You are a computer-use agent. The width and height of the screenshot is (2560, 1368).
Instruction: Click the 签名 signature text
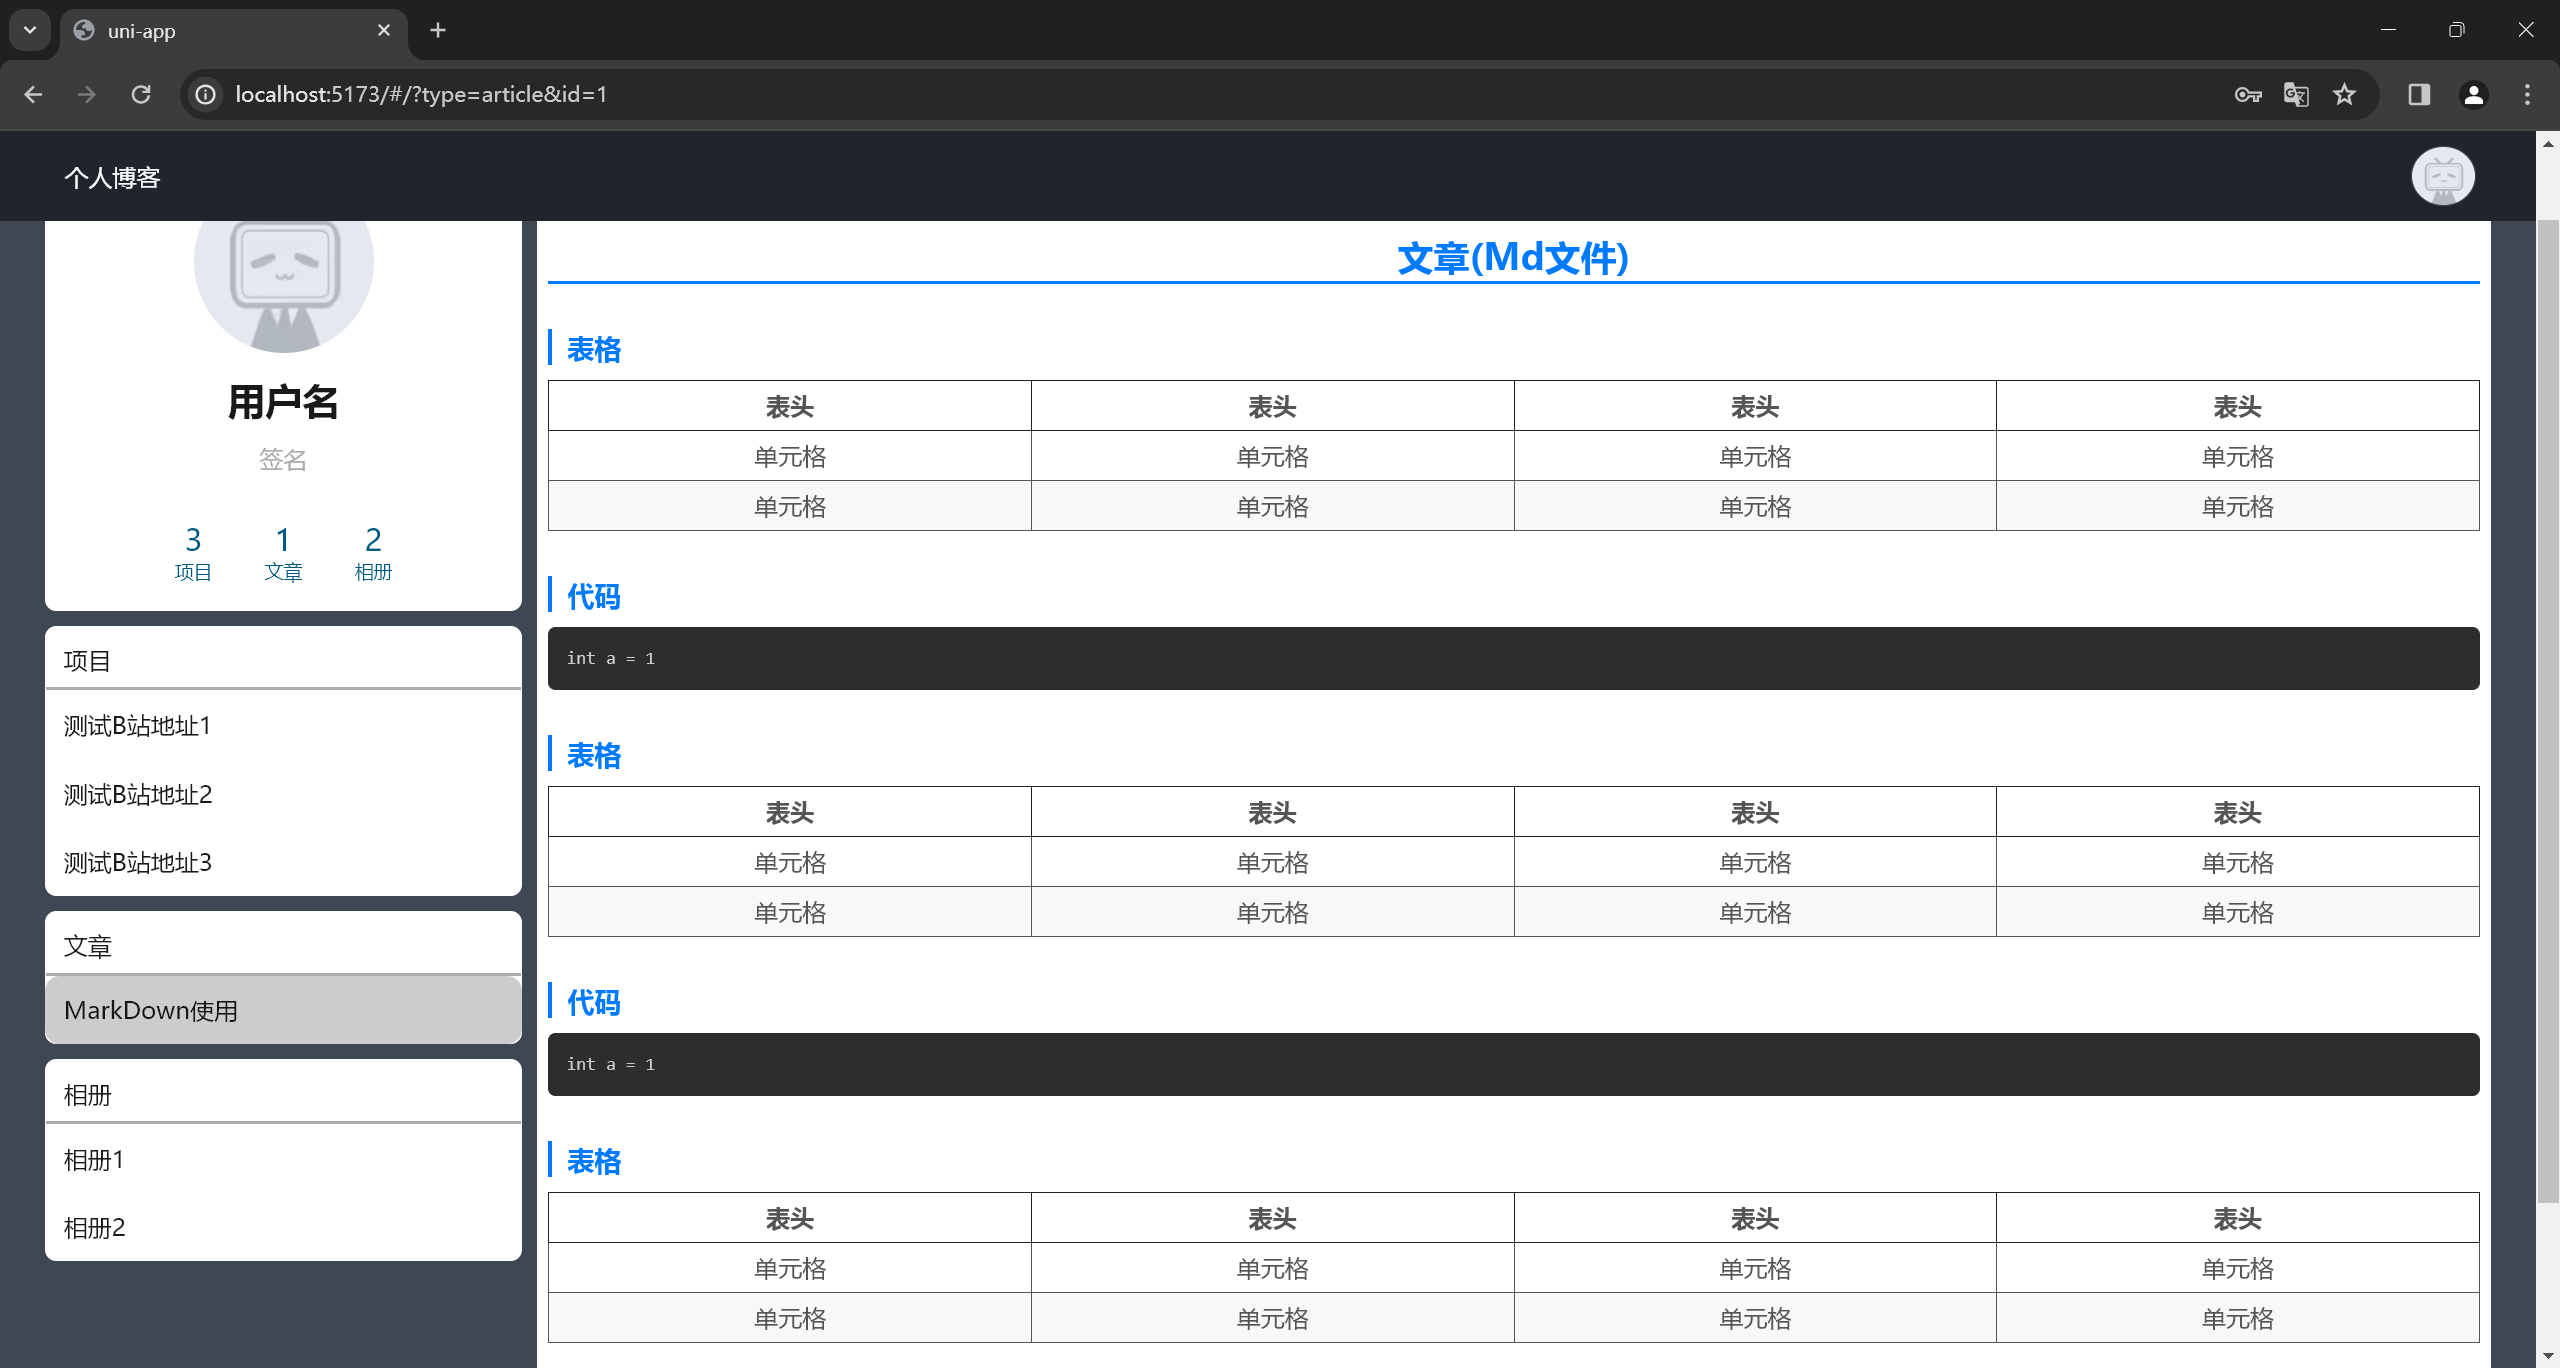(283, 459)
